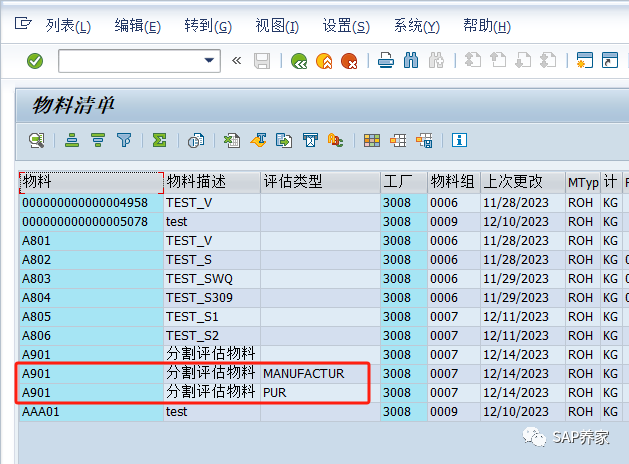The image size is (629, 464).
Task: Open the 设置(S) menu
Action: click(x=346, y=26)
